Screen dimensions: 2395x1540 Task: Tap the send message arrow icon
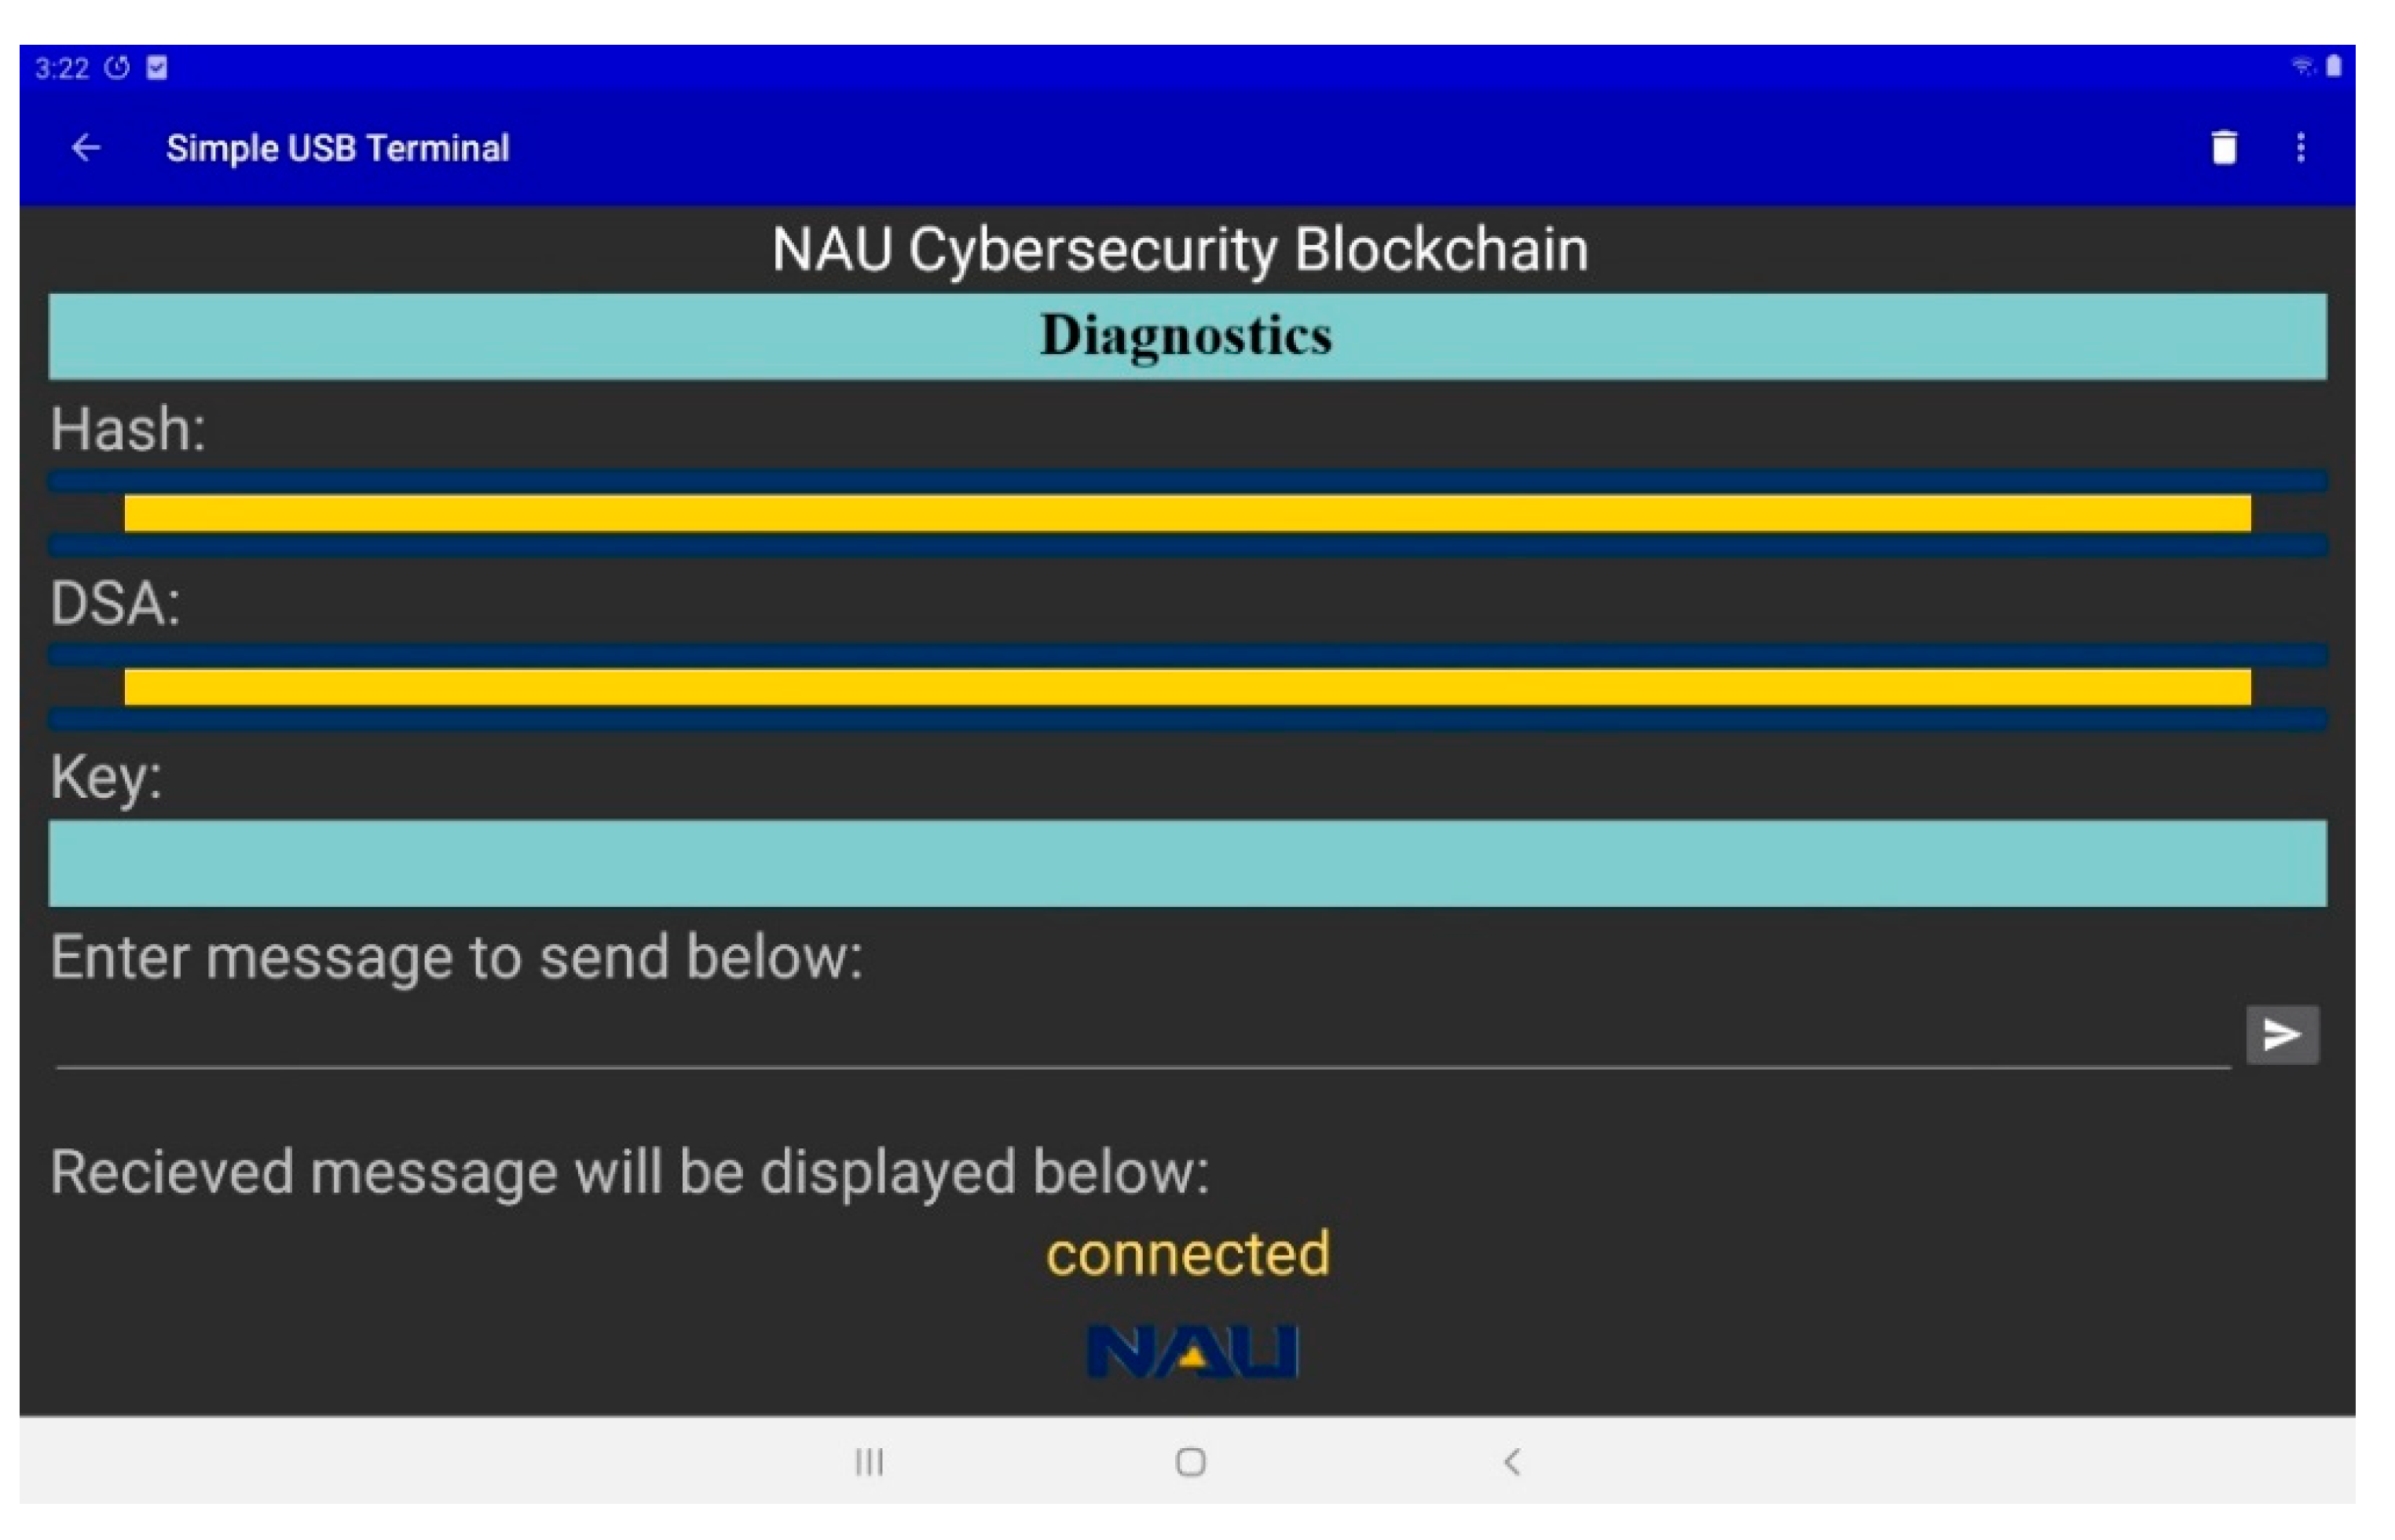tap(2281, 1034)
